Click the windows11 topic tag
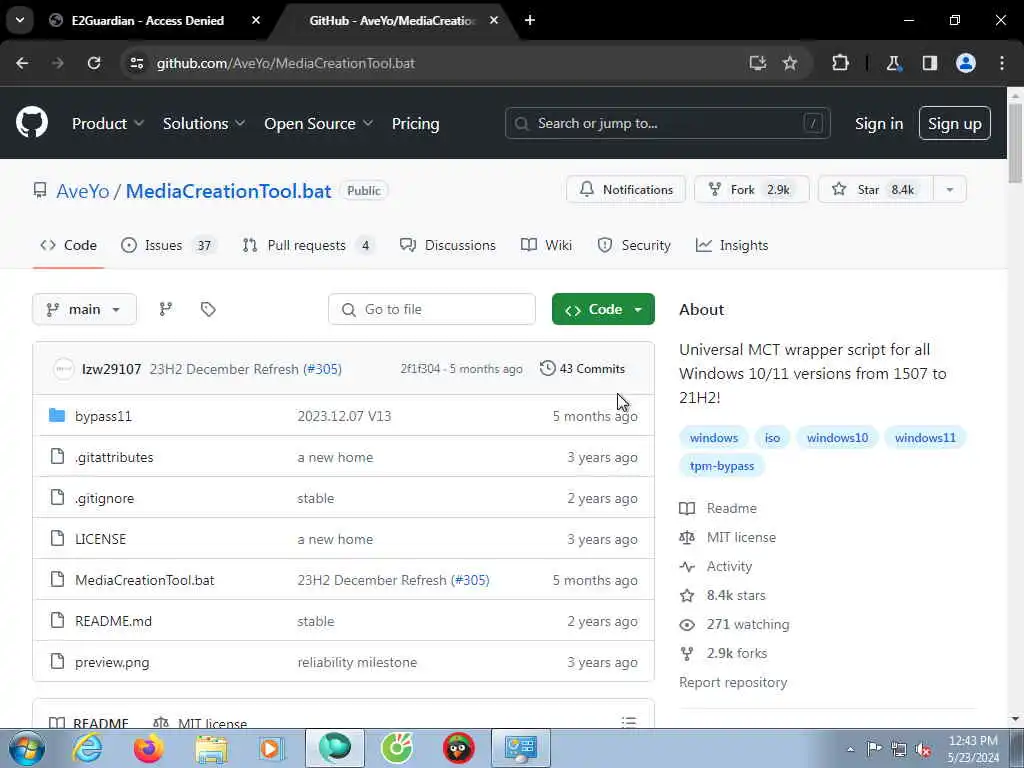Image resolution: width=1024 pixels, height=768 pixels. (925, 438)
